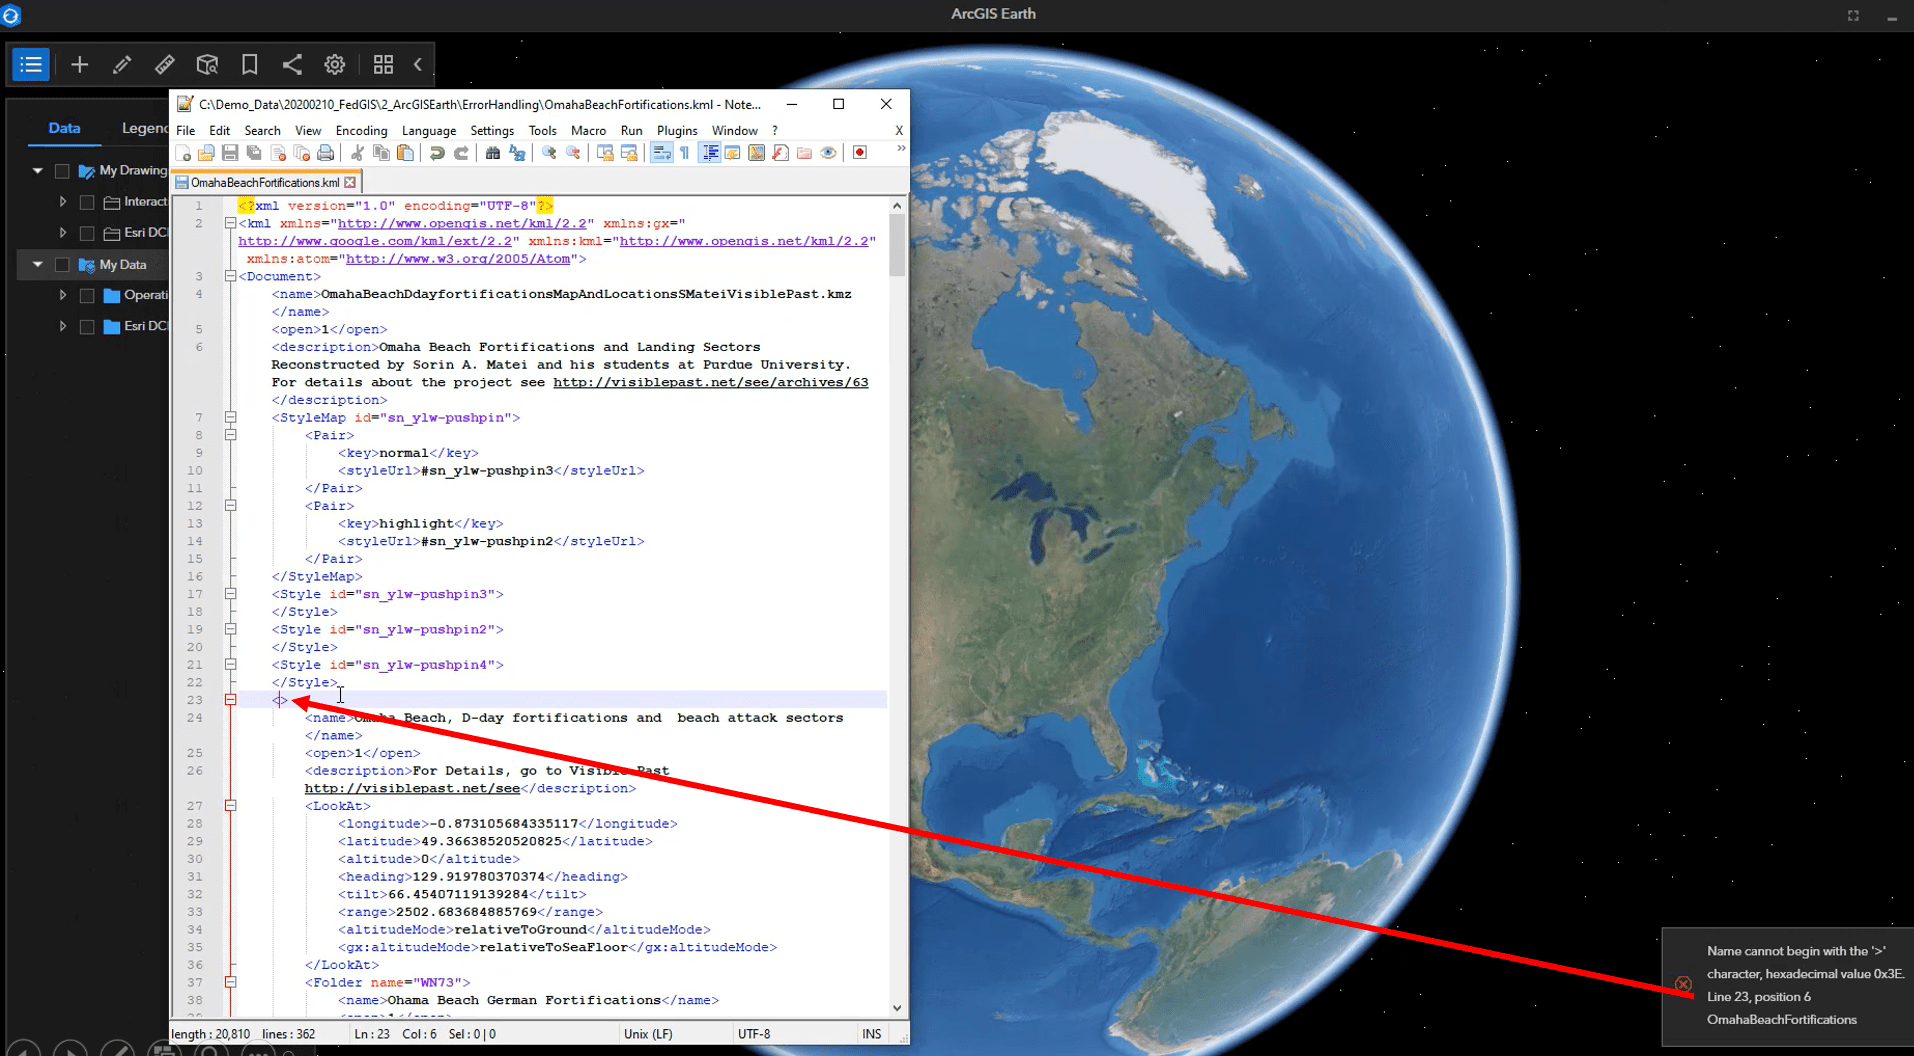Viewport: 1914px width, 1056px height.
Task: Open the 3D analysis cube tool
Action: 207,65
